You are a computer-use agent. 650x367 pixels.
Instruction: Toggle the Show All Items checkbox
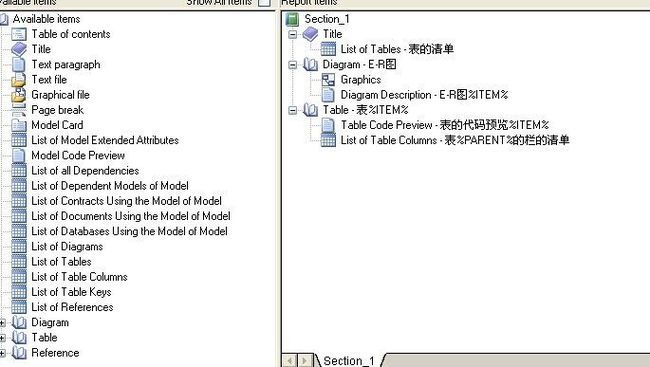click(264, 2)
